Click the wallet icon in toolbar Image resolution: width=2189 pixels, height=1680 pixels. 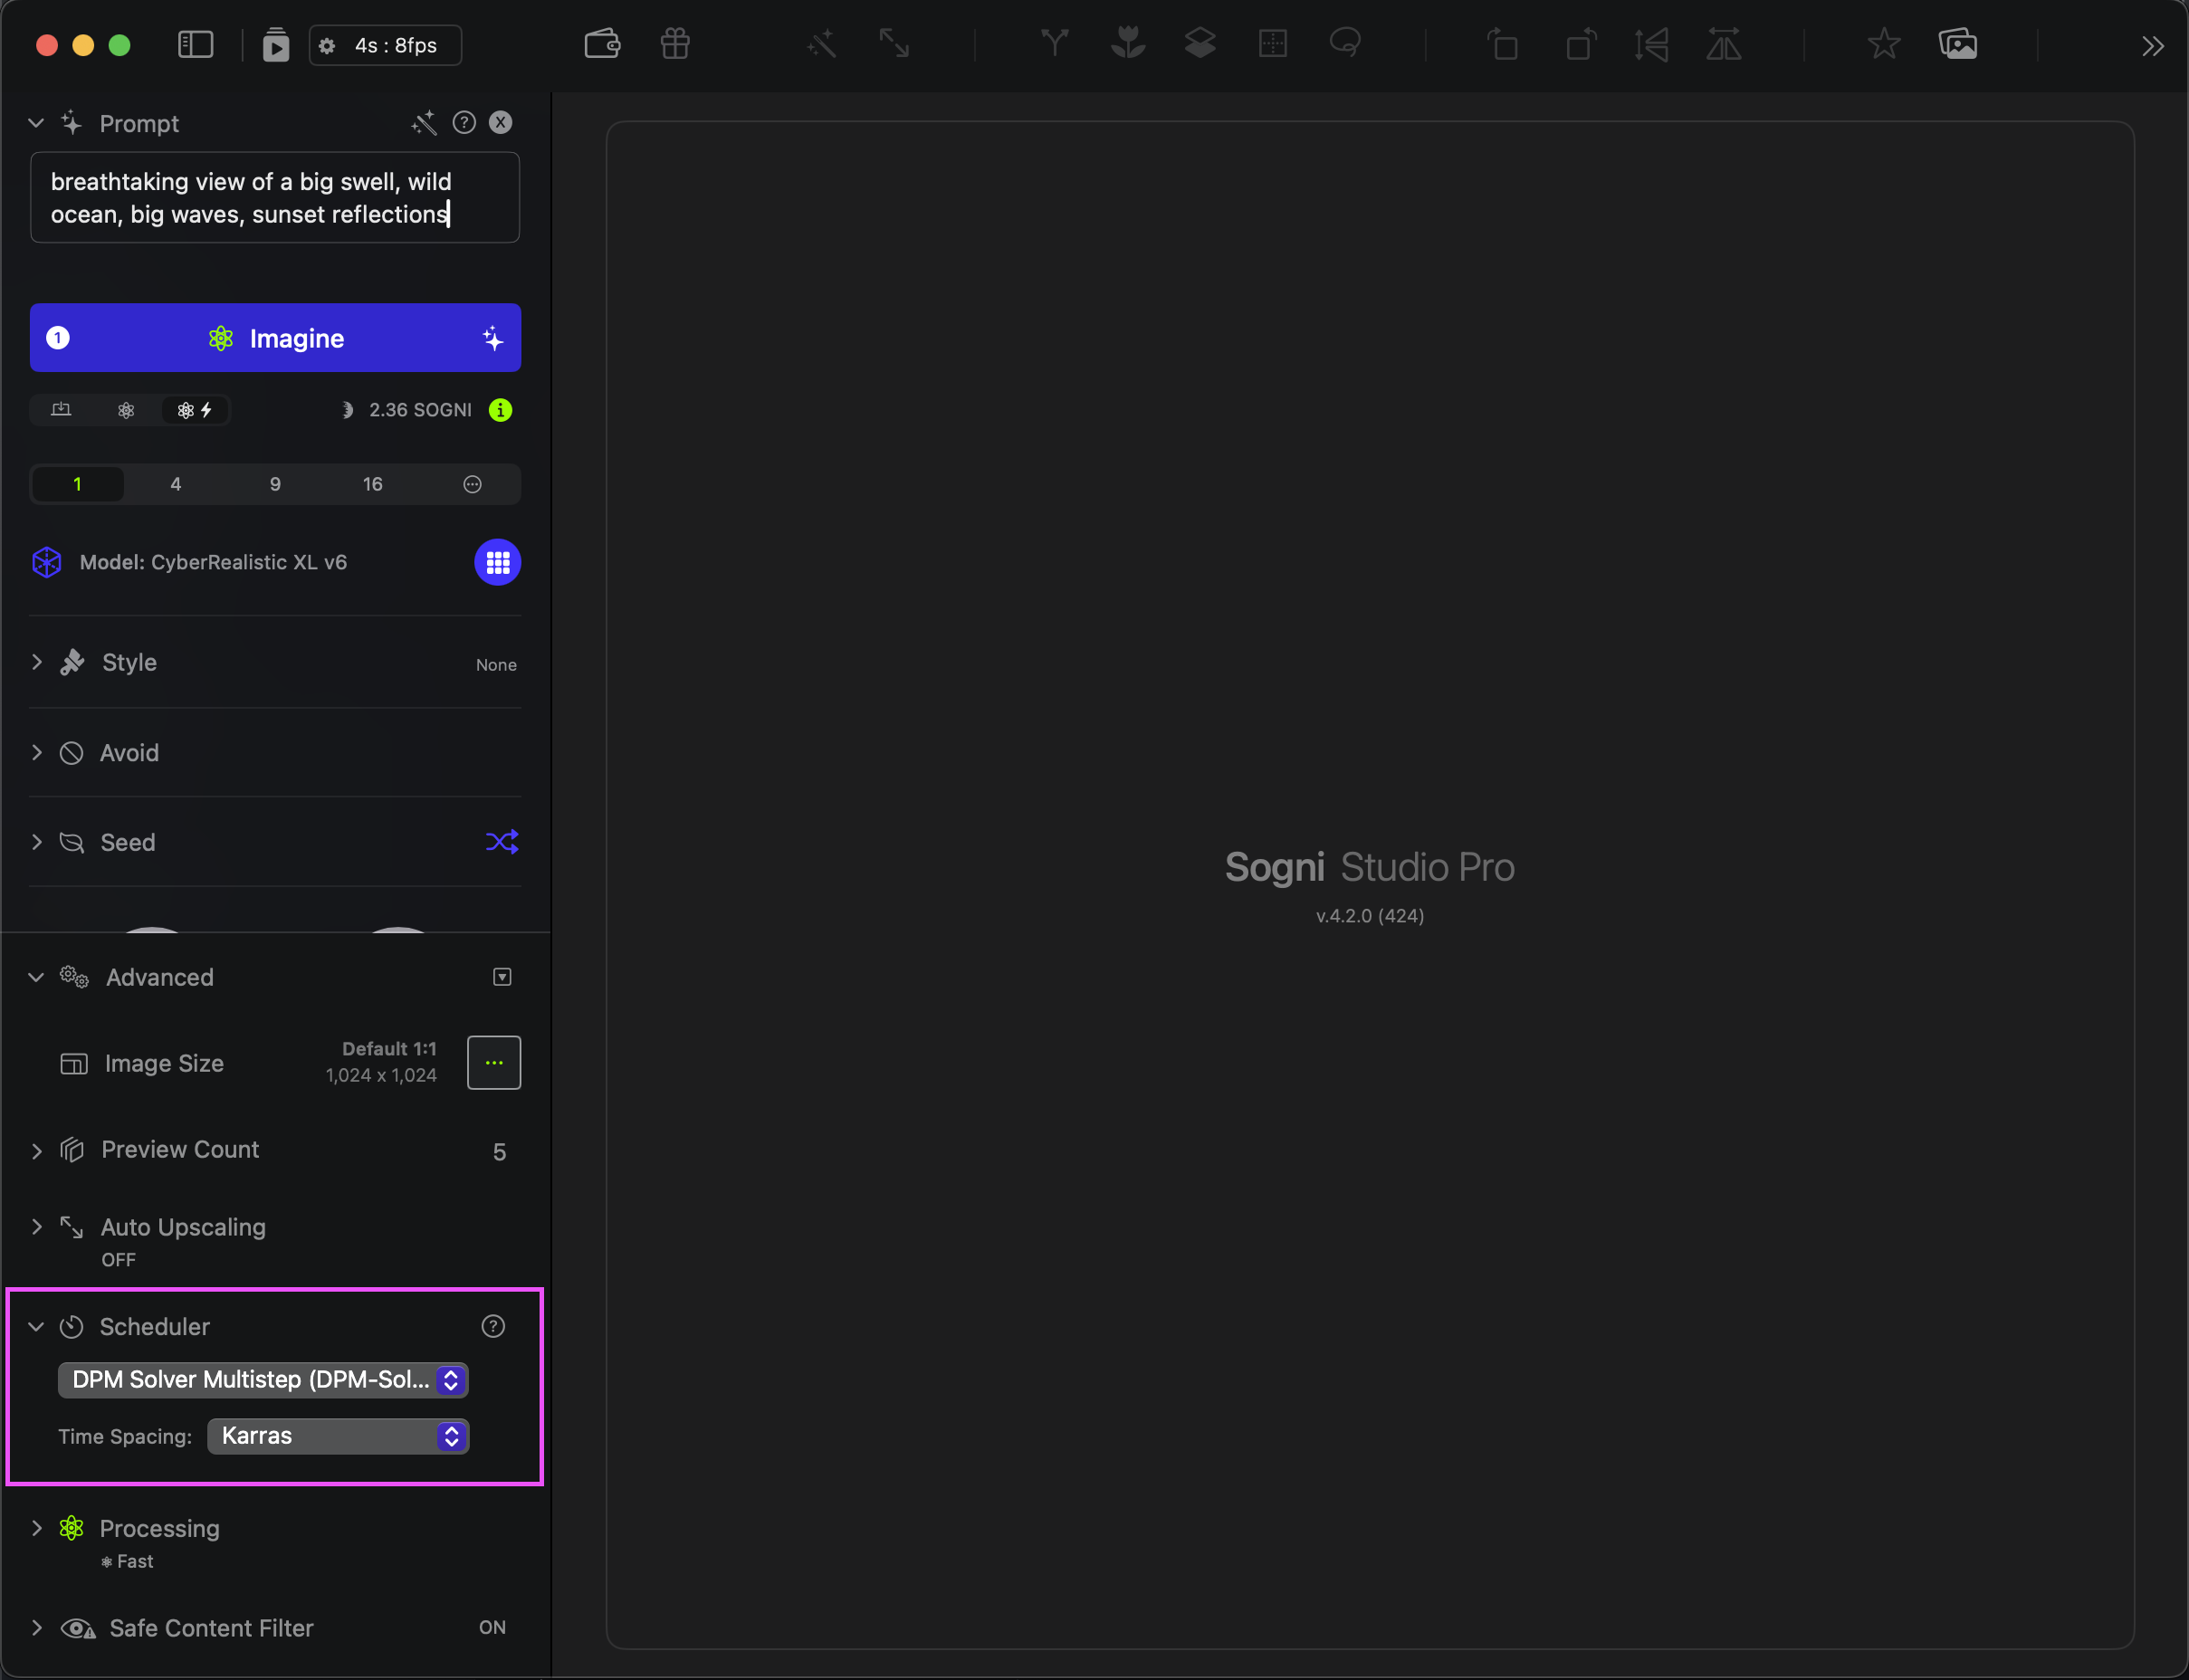point(602,44)
